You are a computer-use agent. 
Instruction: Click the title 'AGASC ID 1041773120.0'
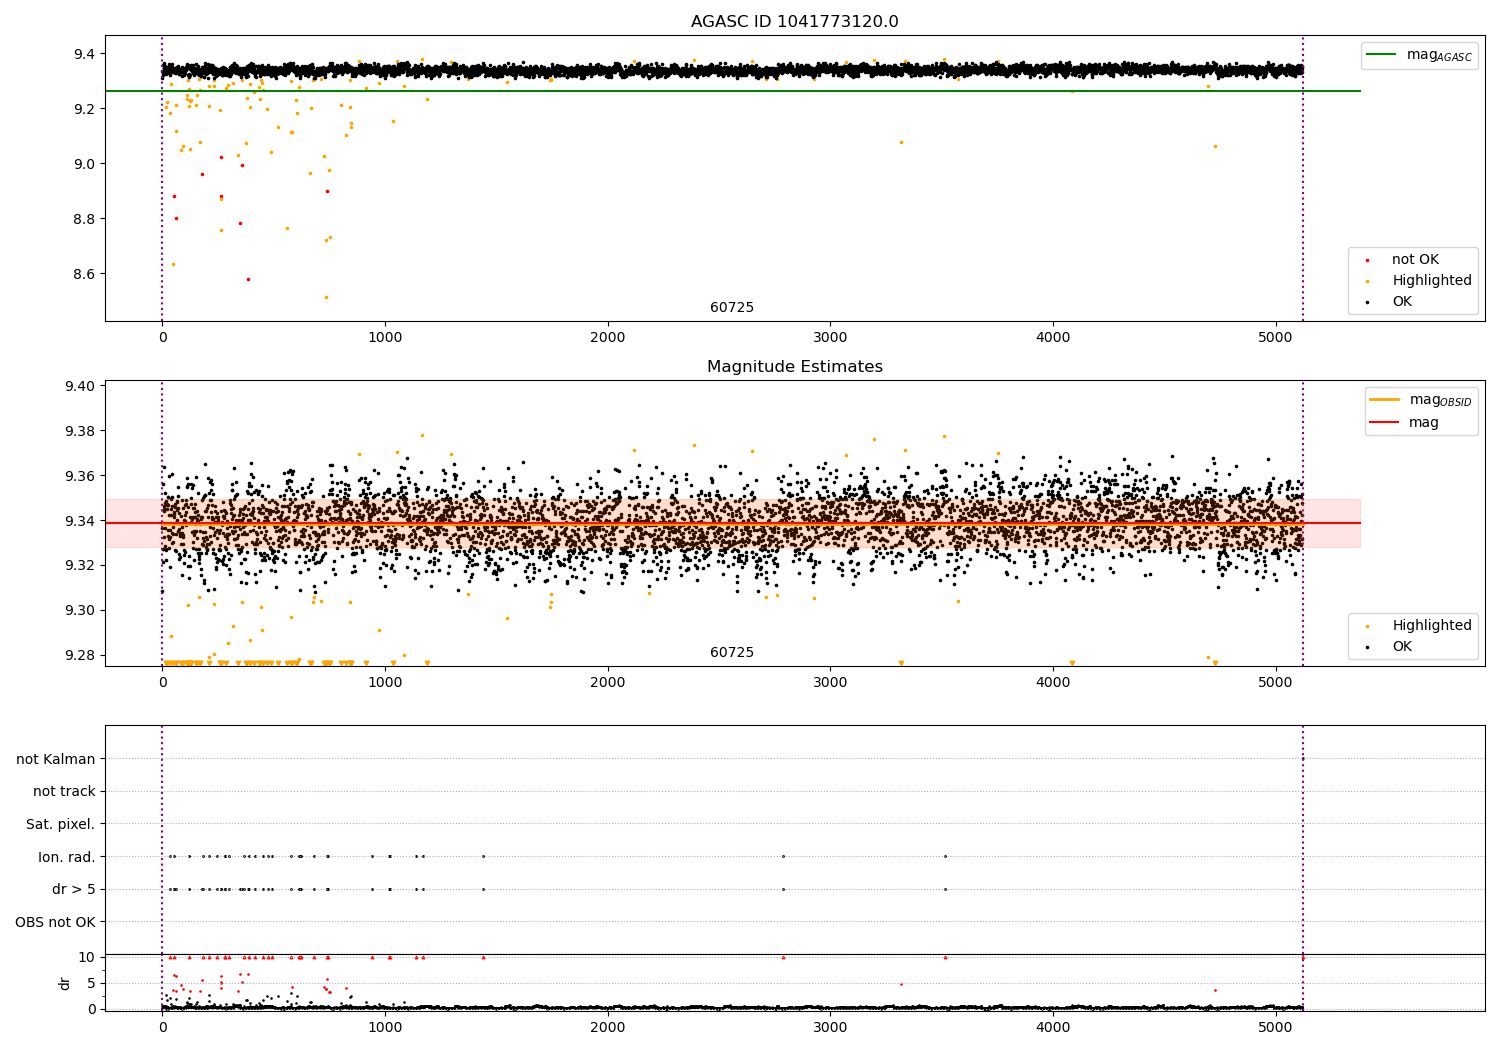click(794, 22)
